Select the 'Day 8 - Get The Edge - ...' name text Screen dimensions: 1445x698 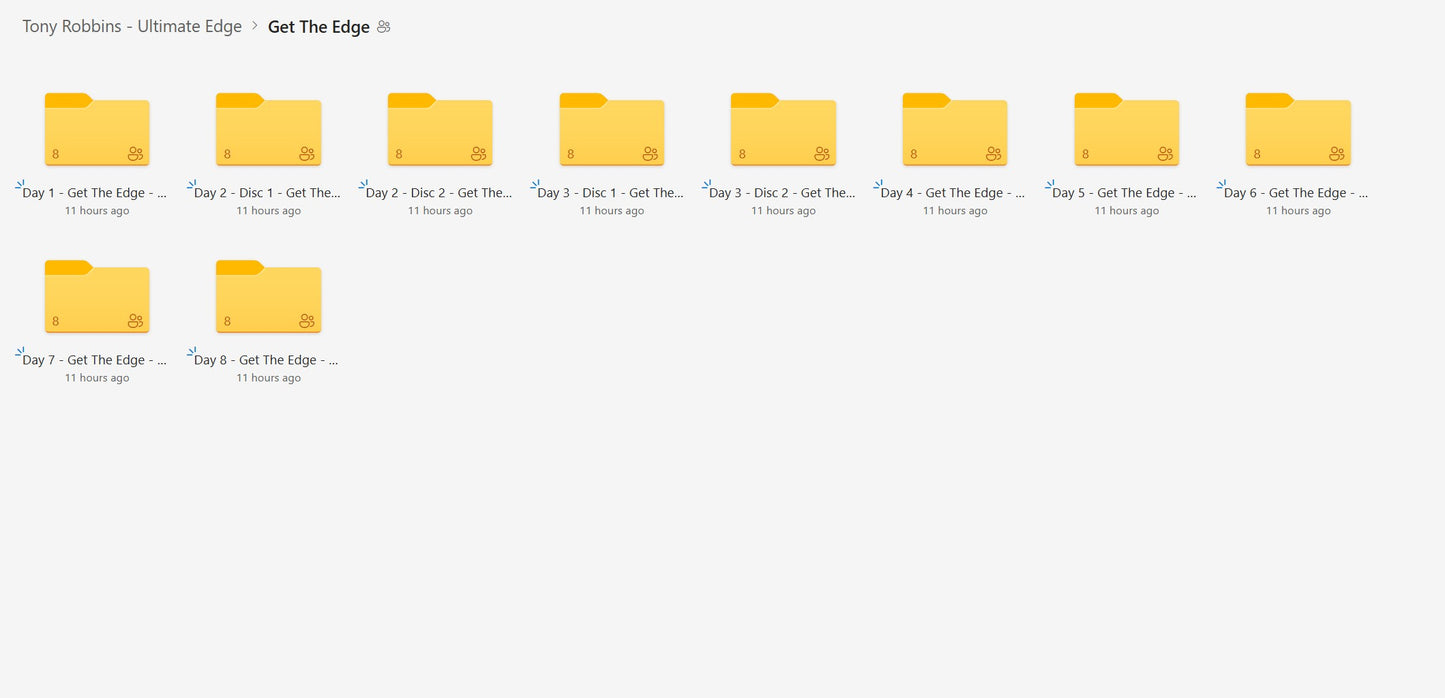click(266, 360)
